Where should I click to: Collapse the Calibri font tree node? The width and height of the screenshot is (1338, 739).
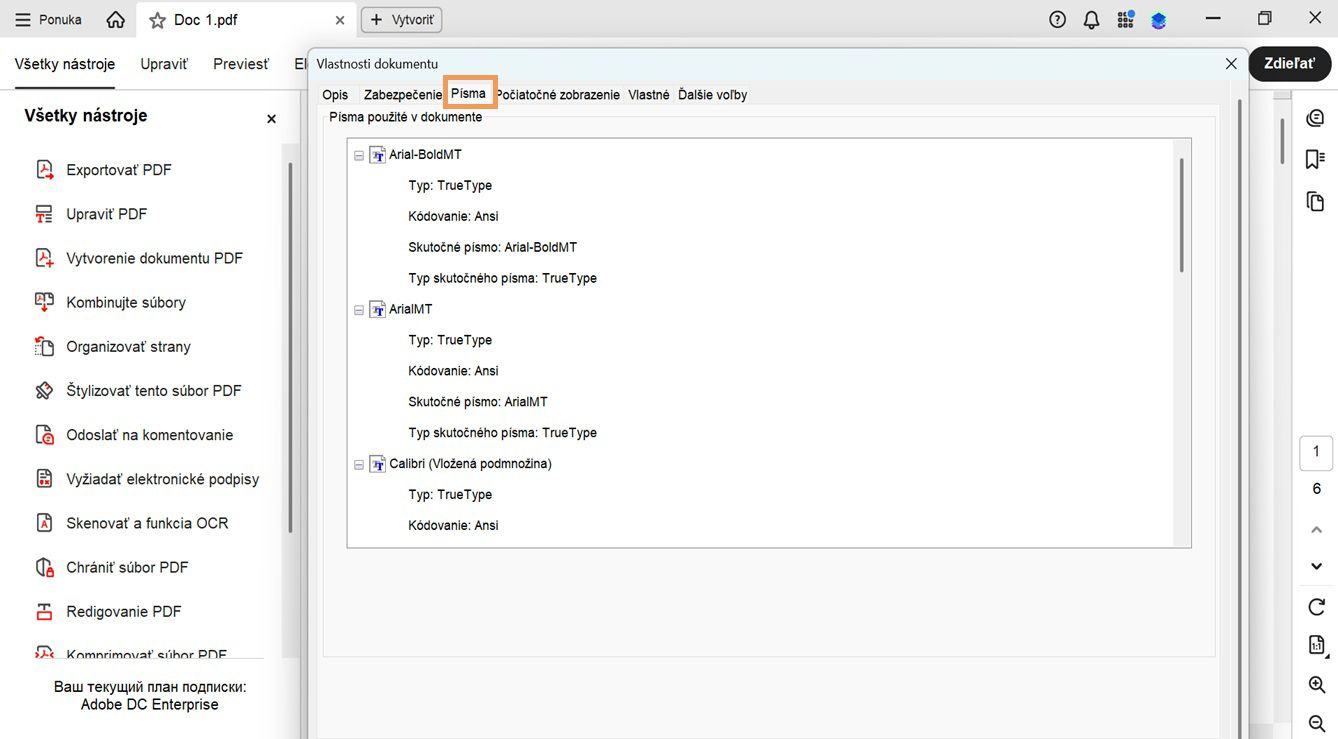[359, 464]
